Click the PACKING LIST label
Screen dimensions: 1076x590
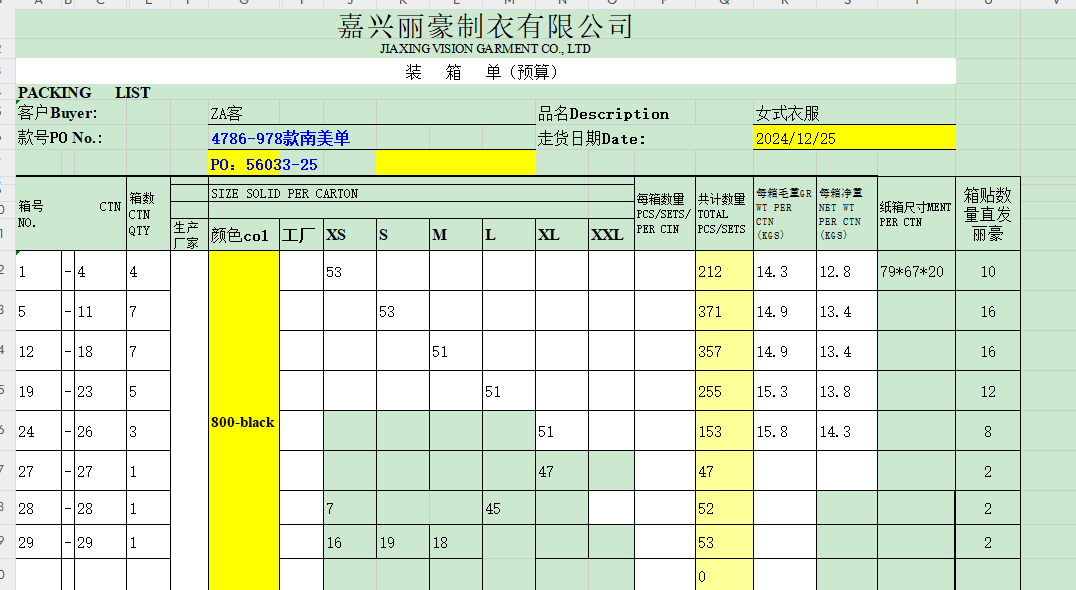[x=84, y=93]
